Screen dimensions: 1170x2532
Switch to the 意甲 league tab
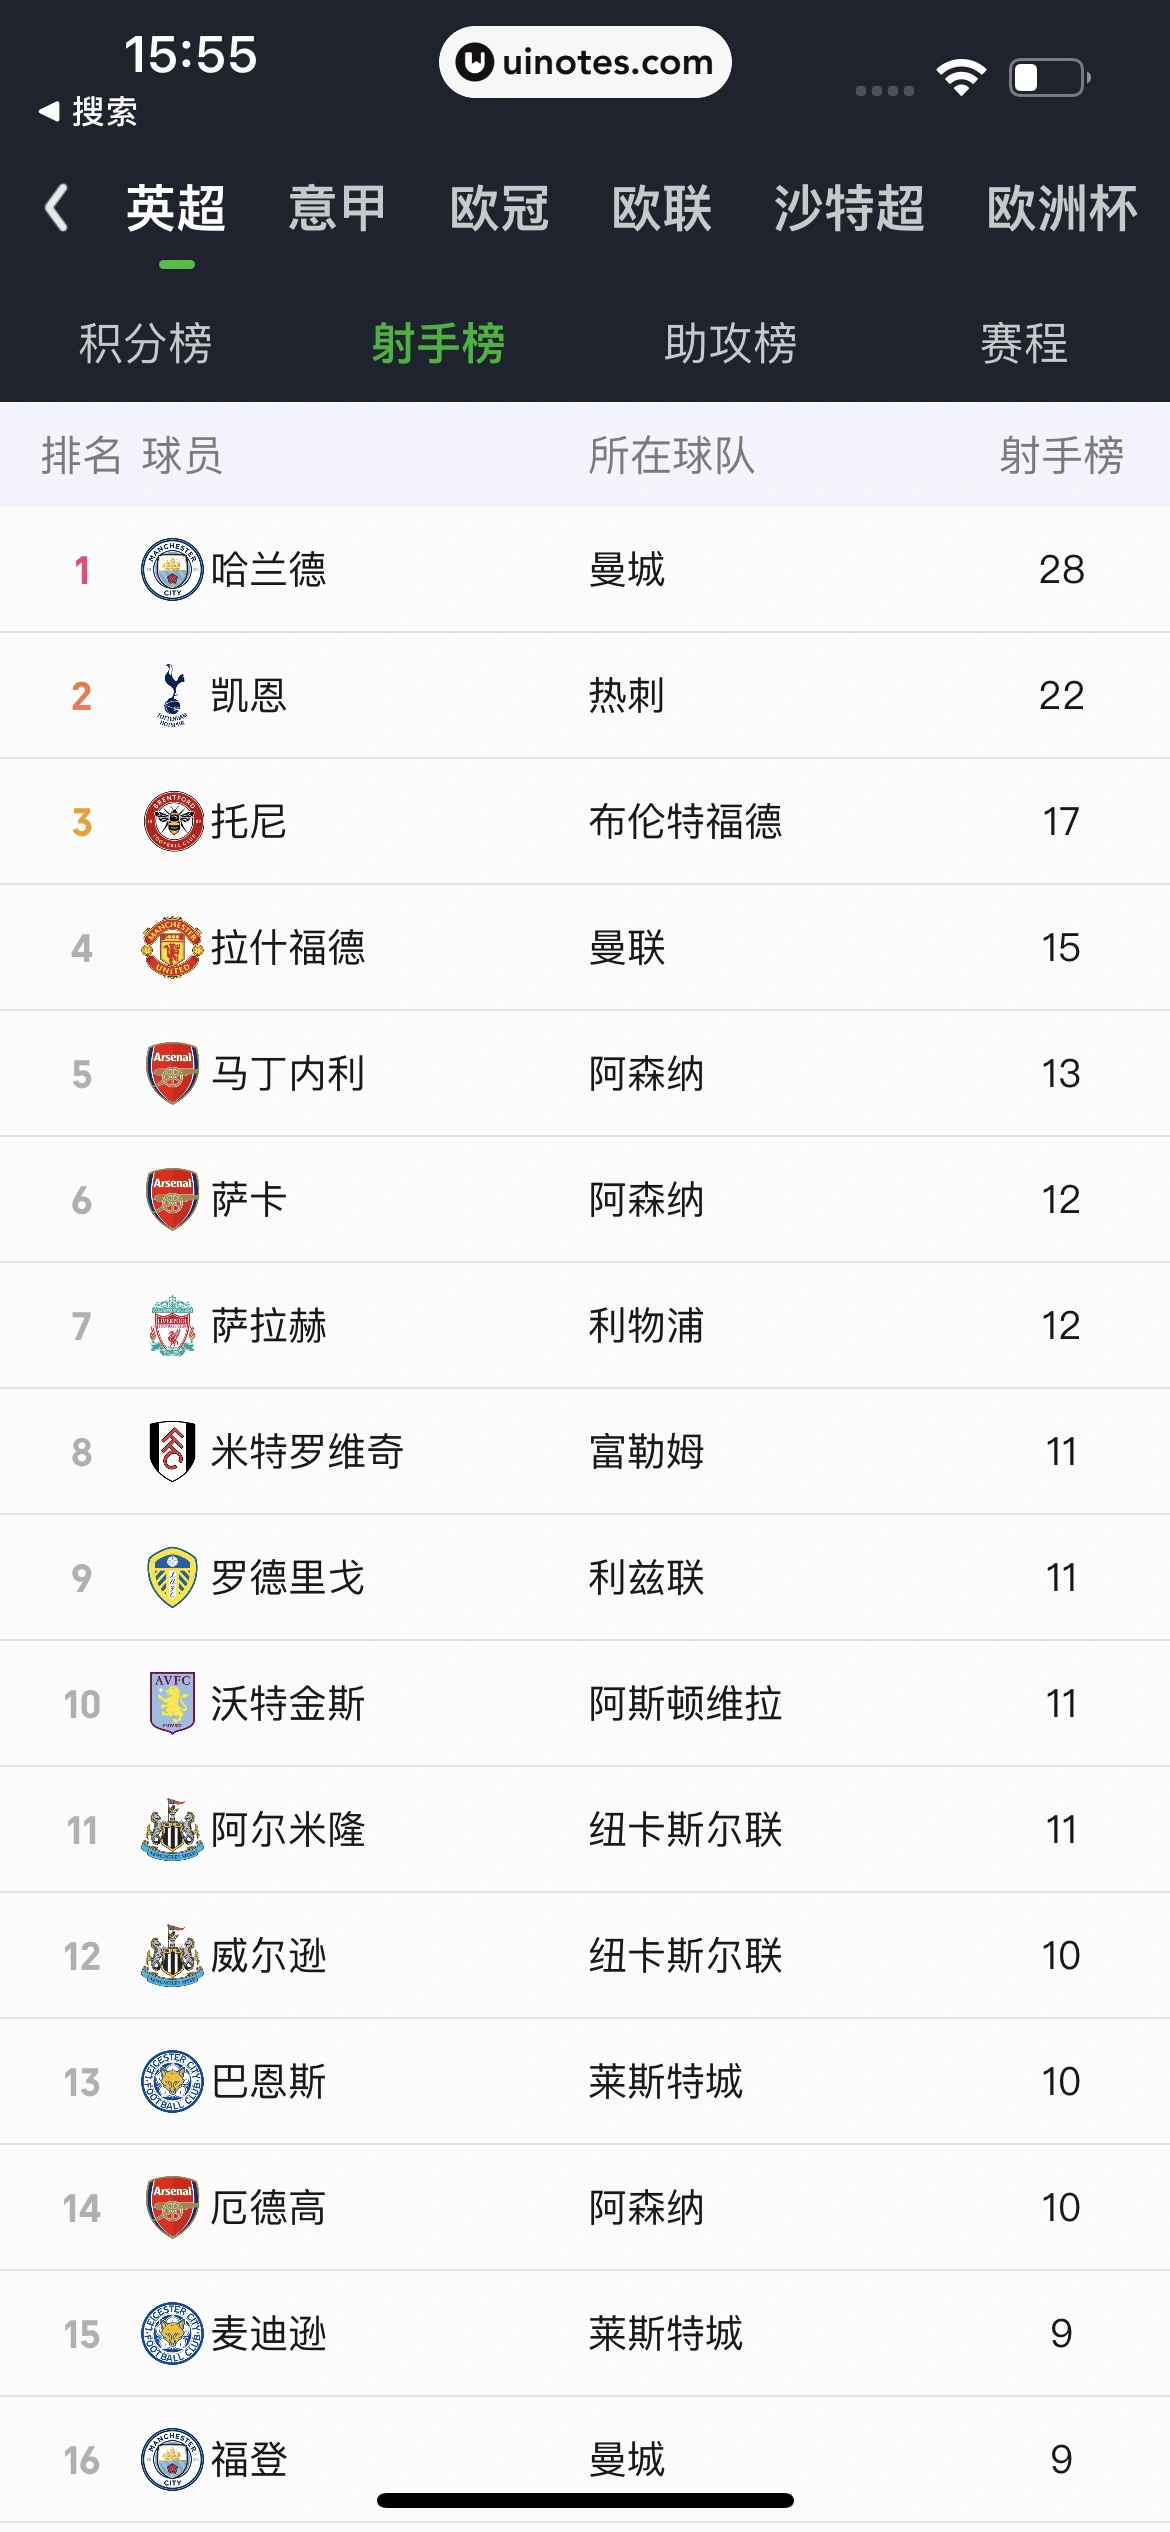[337, 209]
